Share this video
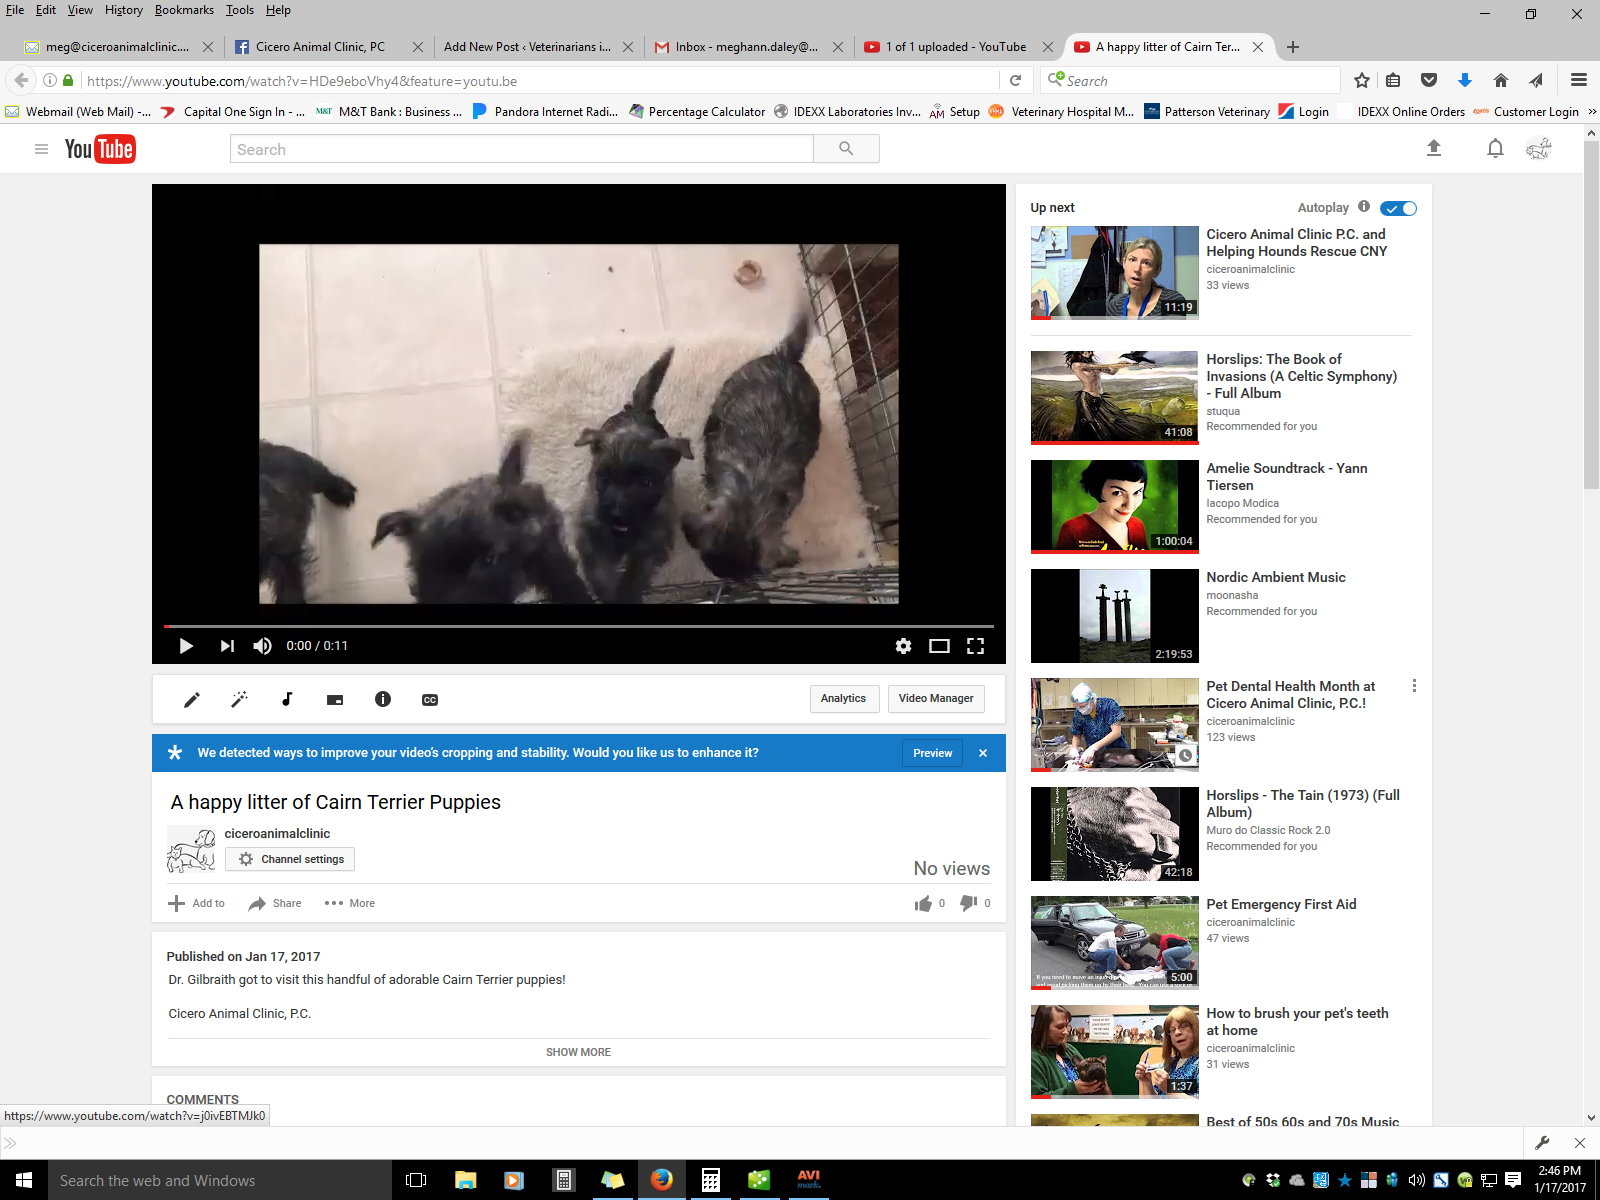 275,903
